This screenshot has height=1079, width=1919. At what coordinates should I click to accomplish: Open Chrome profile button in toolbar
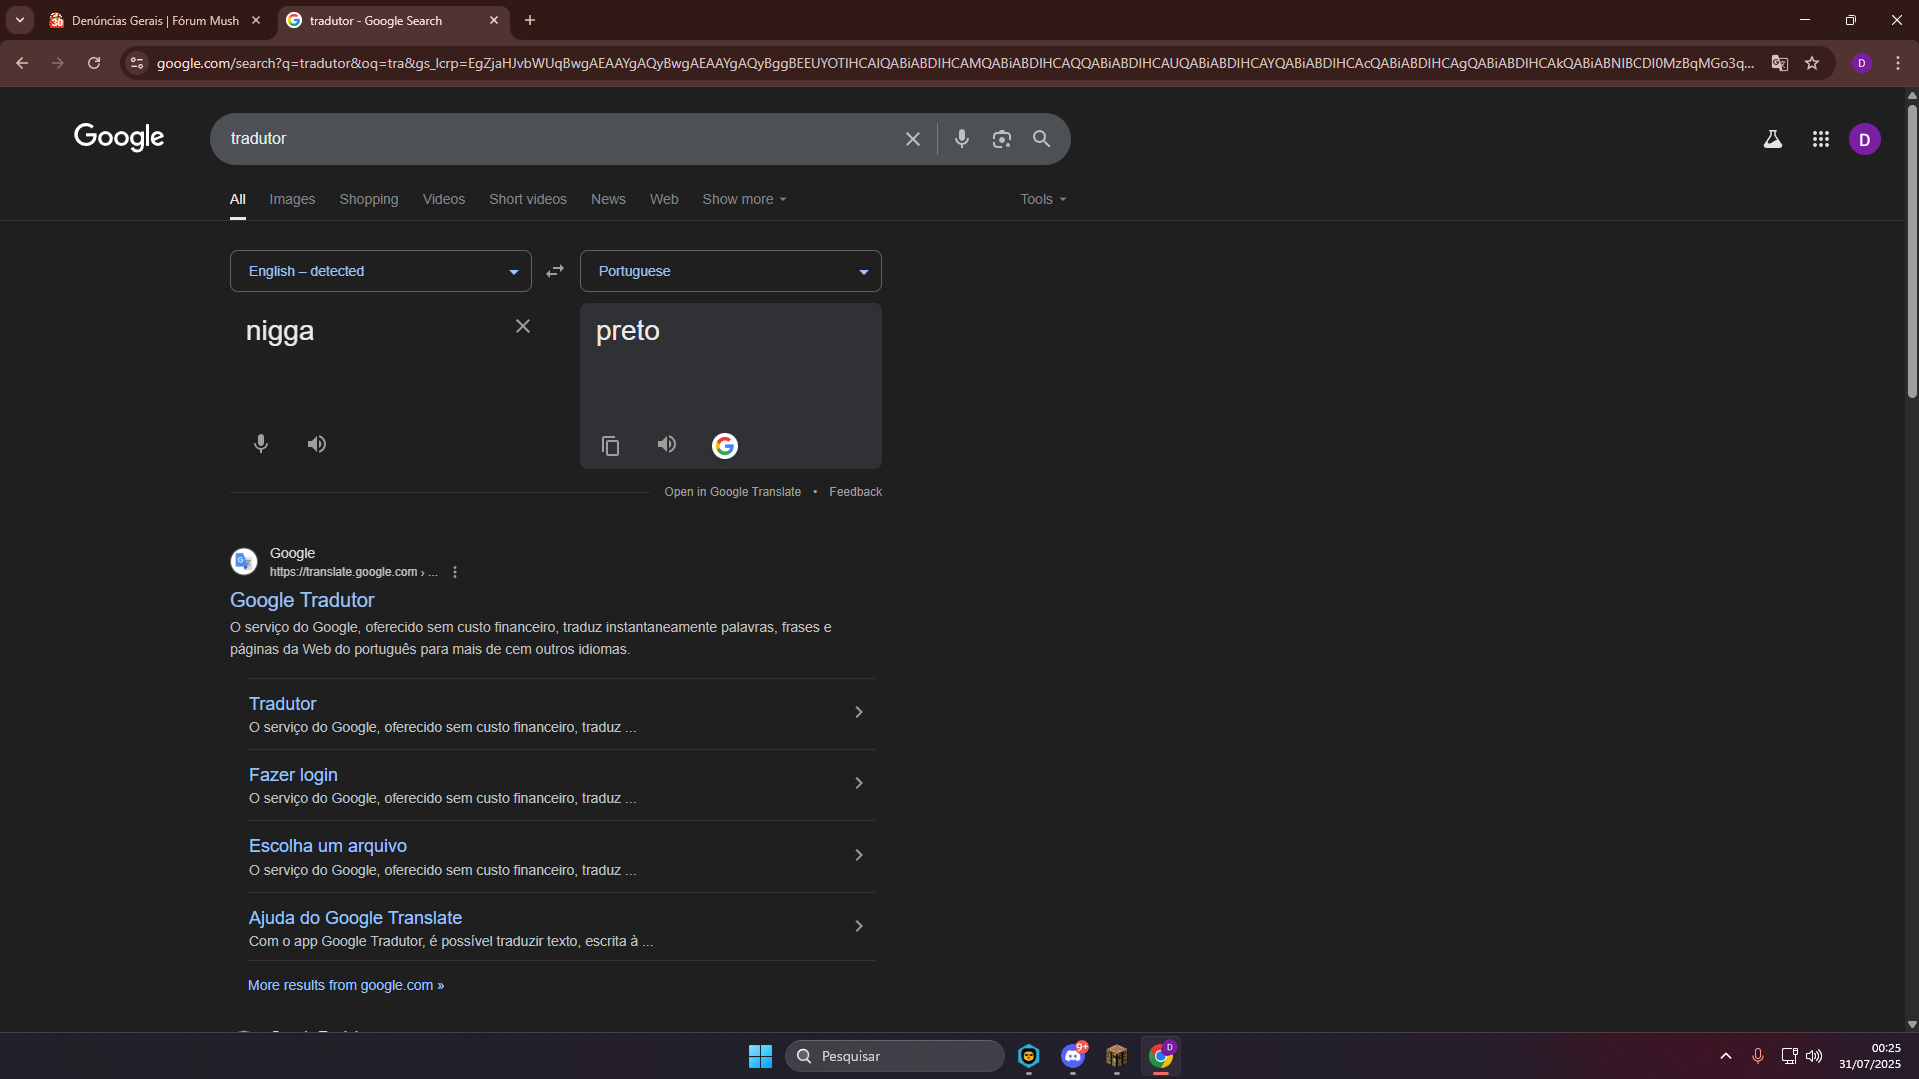(1861, 62)
